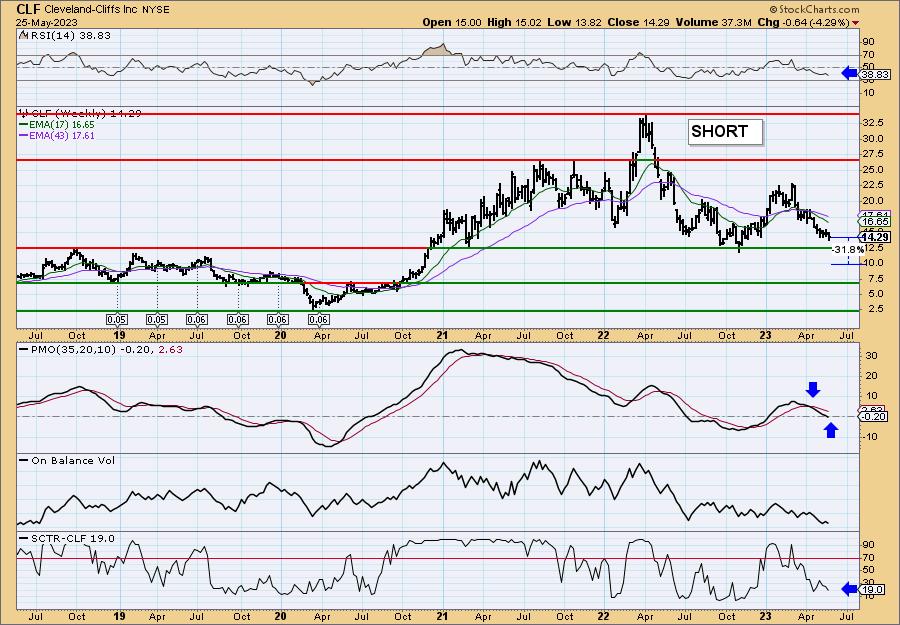Click the 38.83 RSI value tag on axis

875,75
